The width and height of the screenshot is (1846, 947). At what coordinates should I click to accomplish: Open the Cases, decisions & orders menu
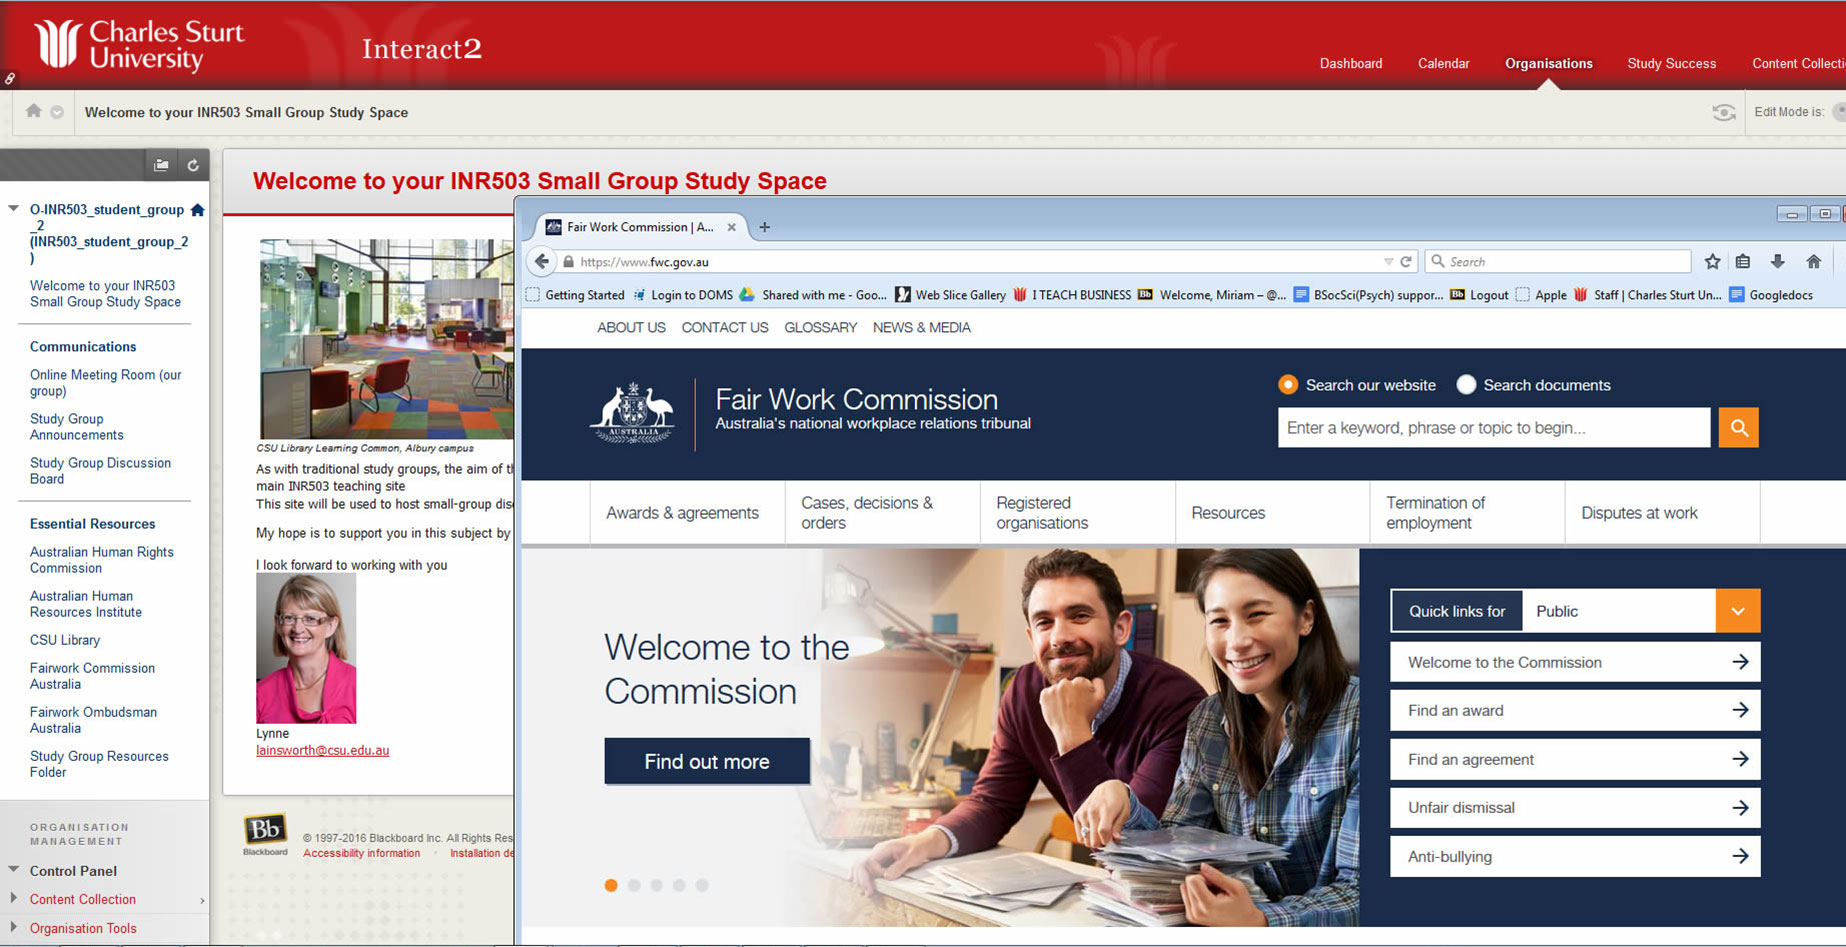tap(882, 513)
